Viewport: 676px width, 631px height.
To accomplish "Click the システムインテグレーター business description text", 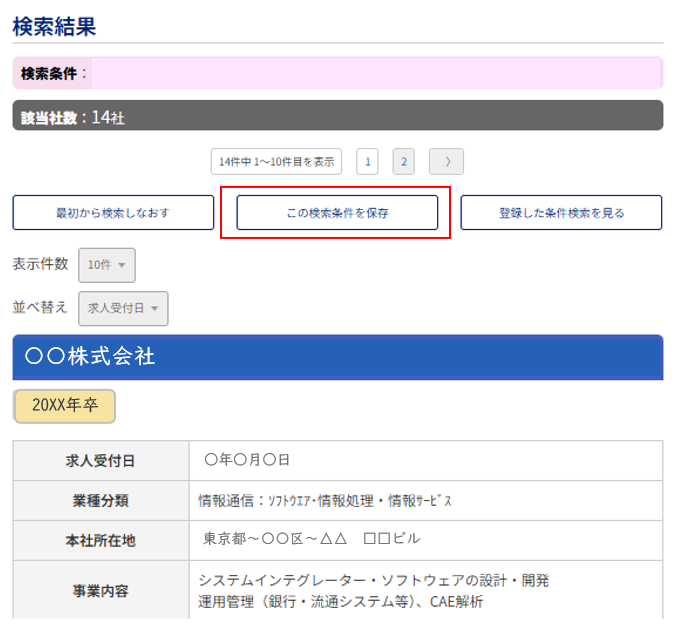I will (x=373, y=580).
